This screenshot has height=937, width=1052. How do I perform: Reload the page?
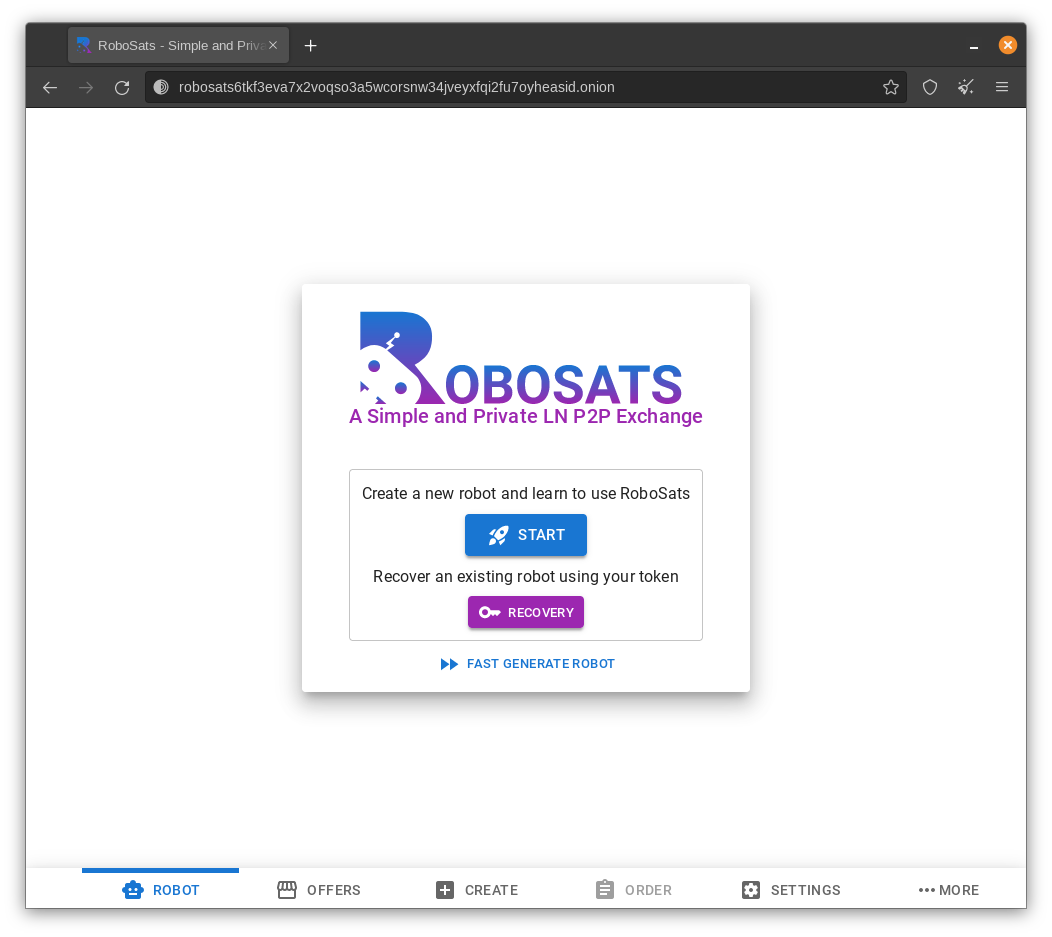122,87
